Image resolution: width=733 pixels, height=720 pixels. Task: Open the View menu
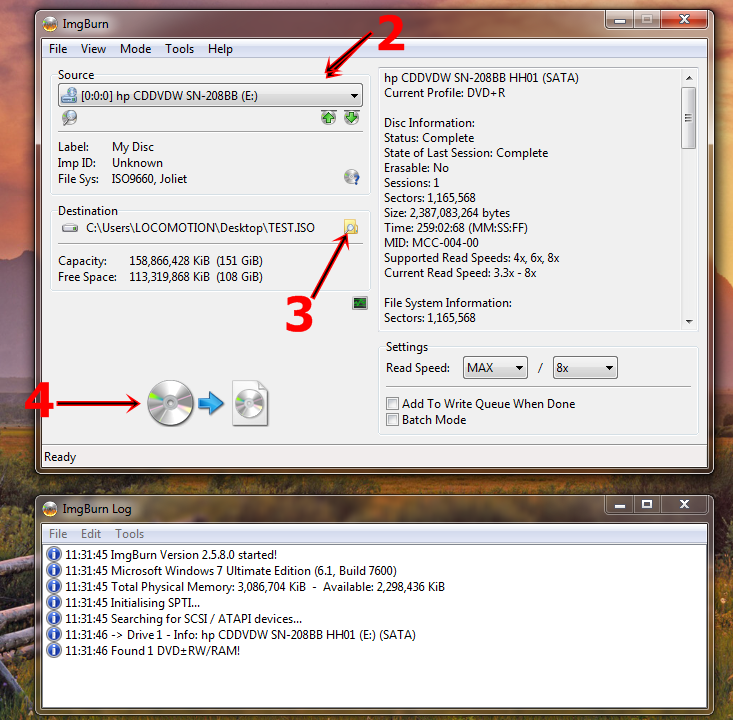[93, 49]
